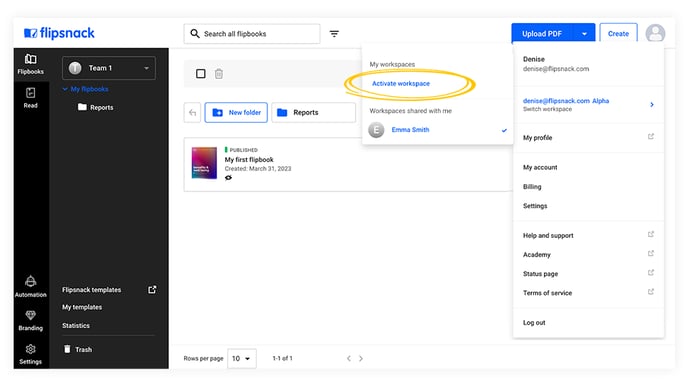Choose Log out from account menu
688x392 pixels.
point(534,323)
